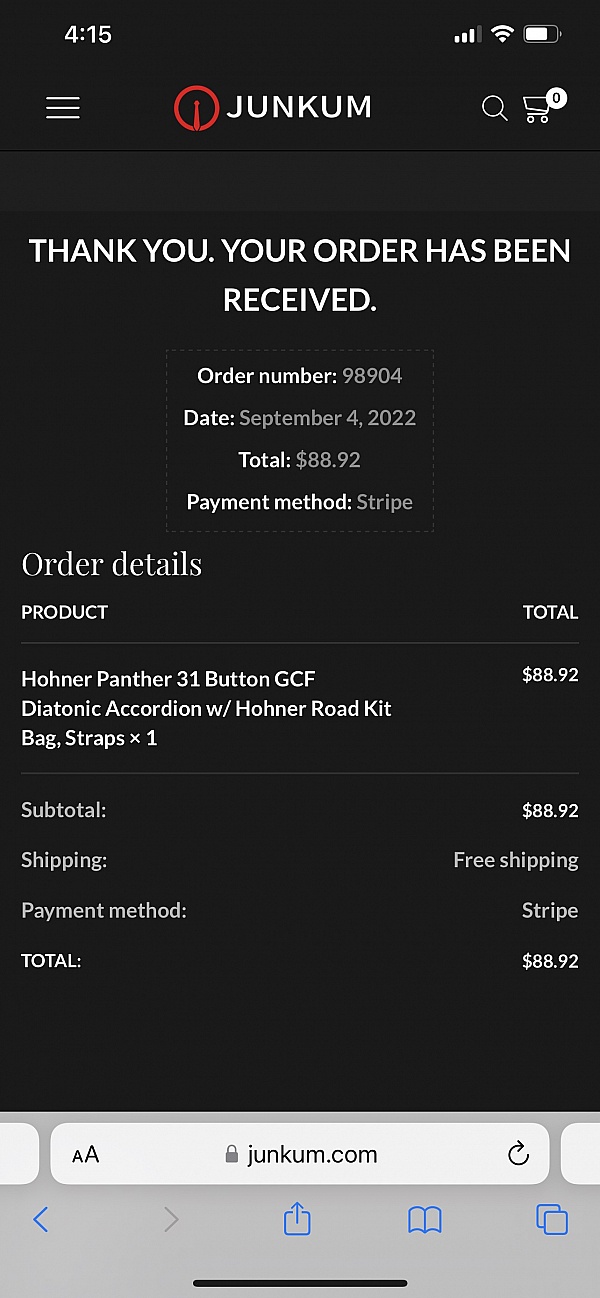Tap the Free shipping text
Image resolution: width=600 pixels, height=1298 pixels.
click(x=516, y=860)
